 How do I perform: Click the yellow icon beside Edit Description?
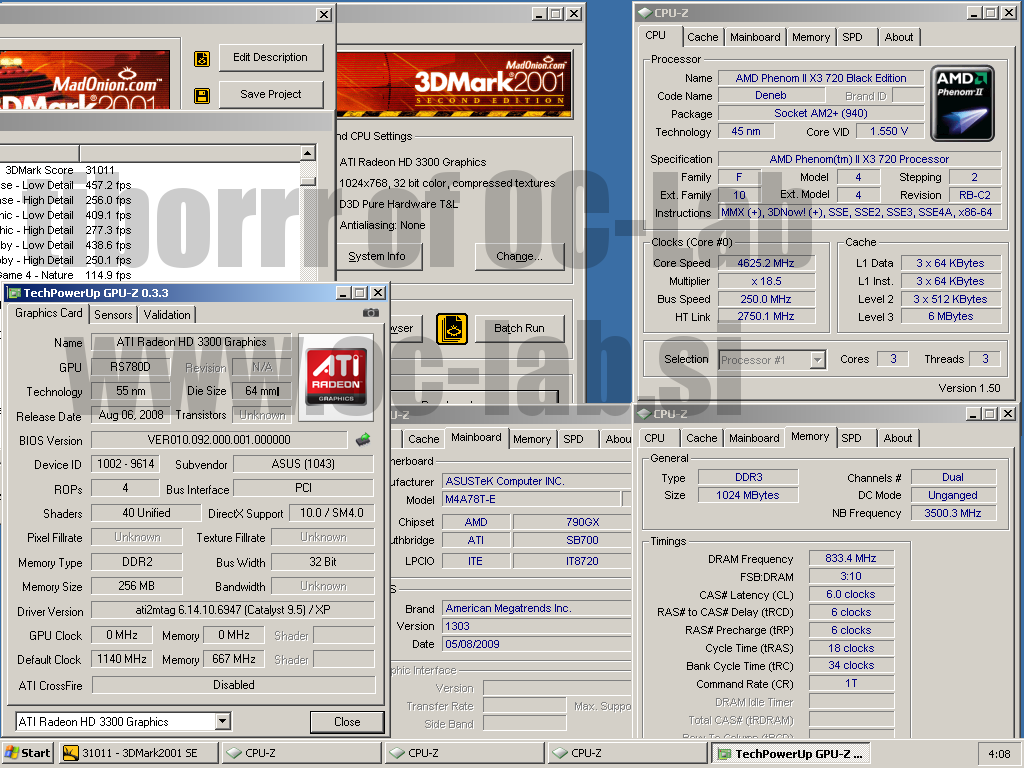pyautogui.click(x=202, y=59)
